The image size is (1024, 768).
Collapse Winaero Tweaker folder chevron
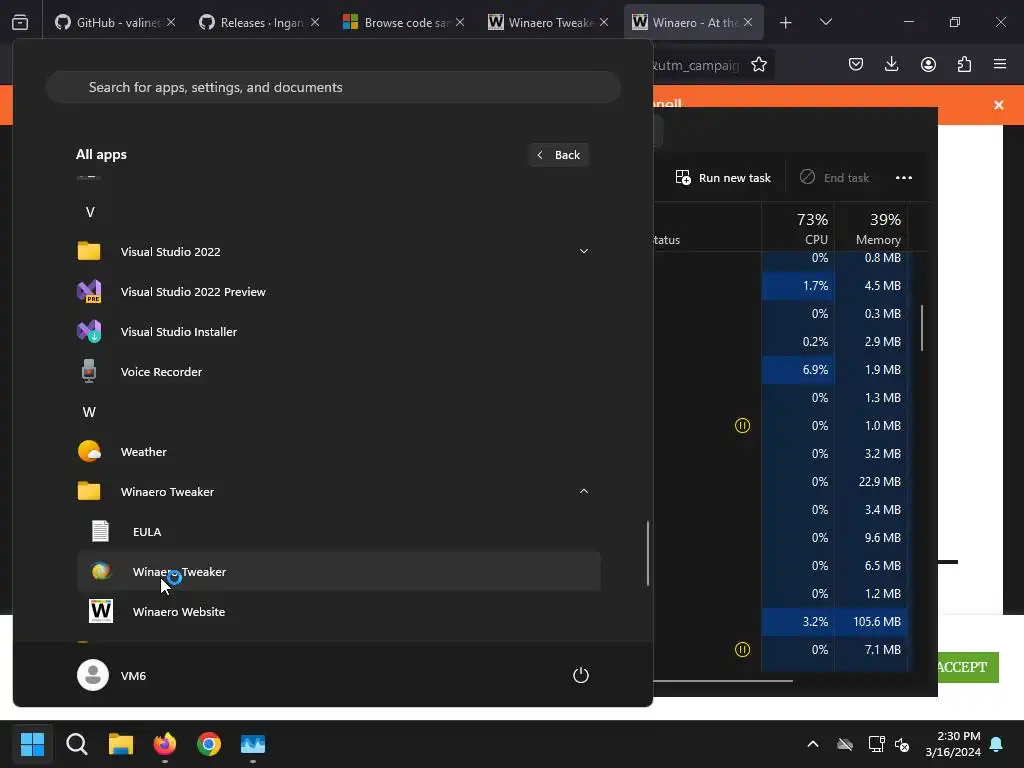click(x=584, y=491)
